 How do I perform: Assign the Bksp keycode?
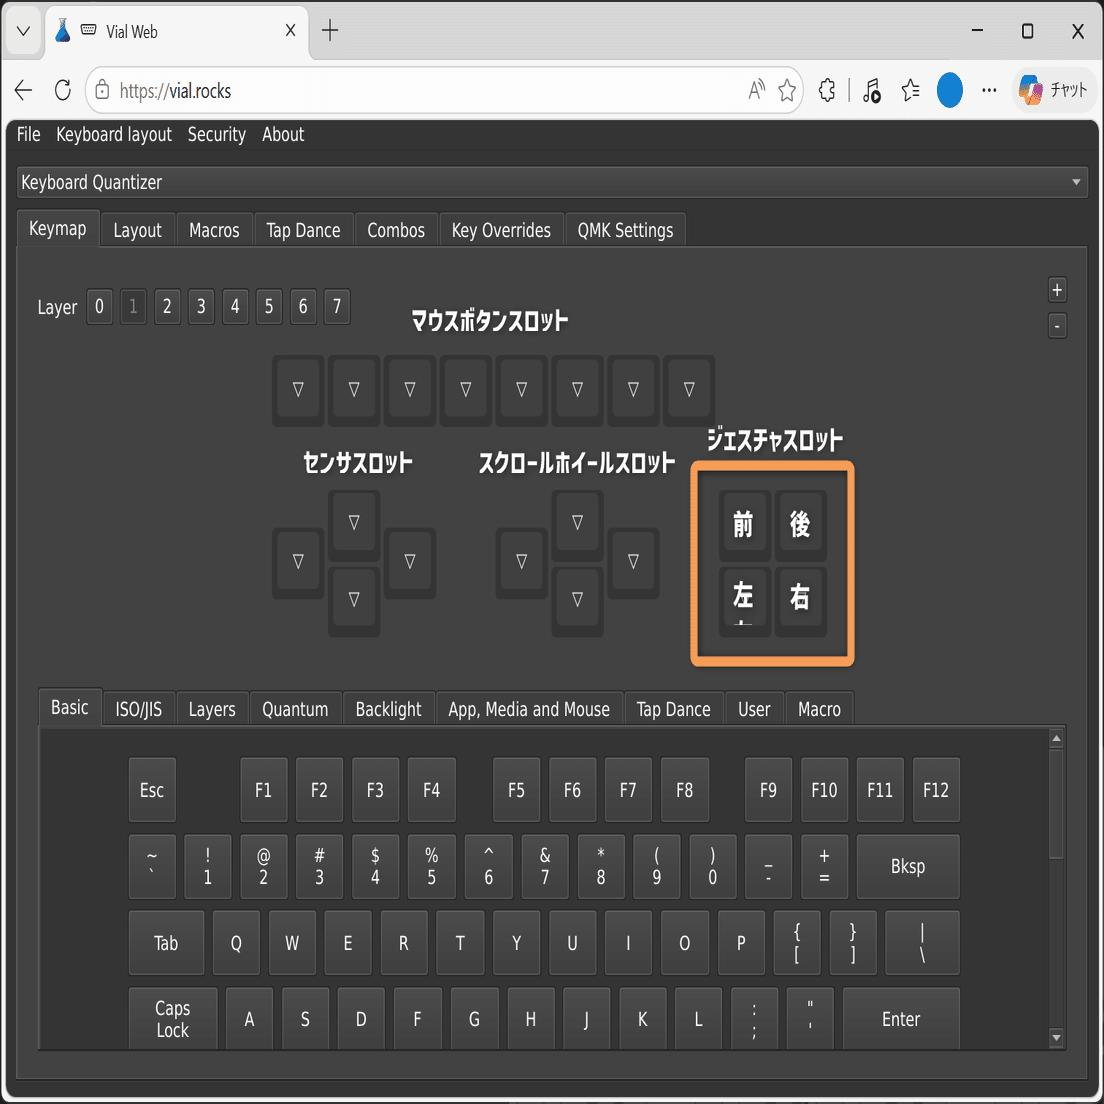coord(908,867)
